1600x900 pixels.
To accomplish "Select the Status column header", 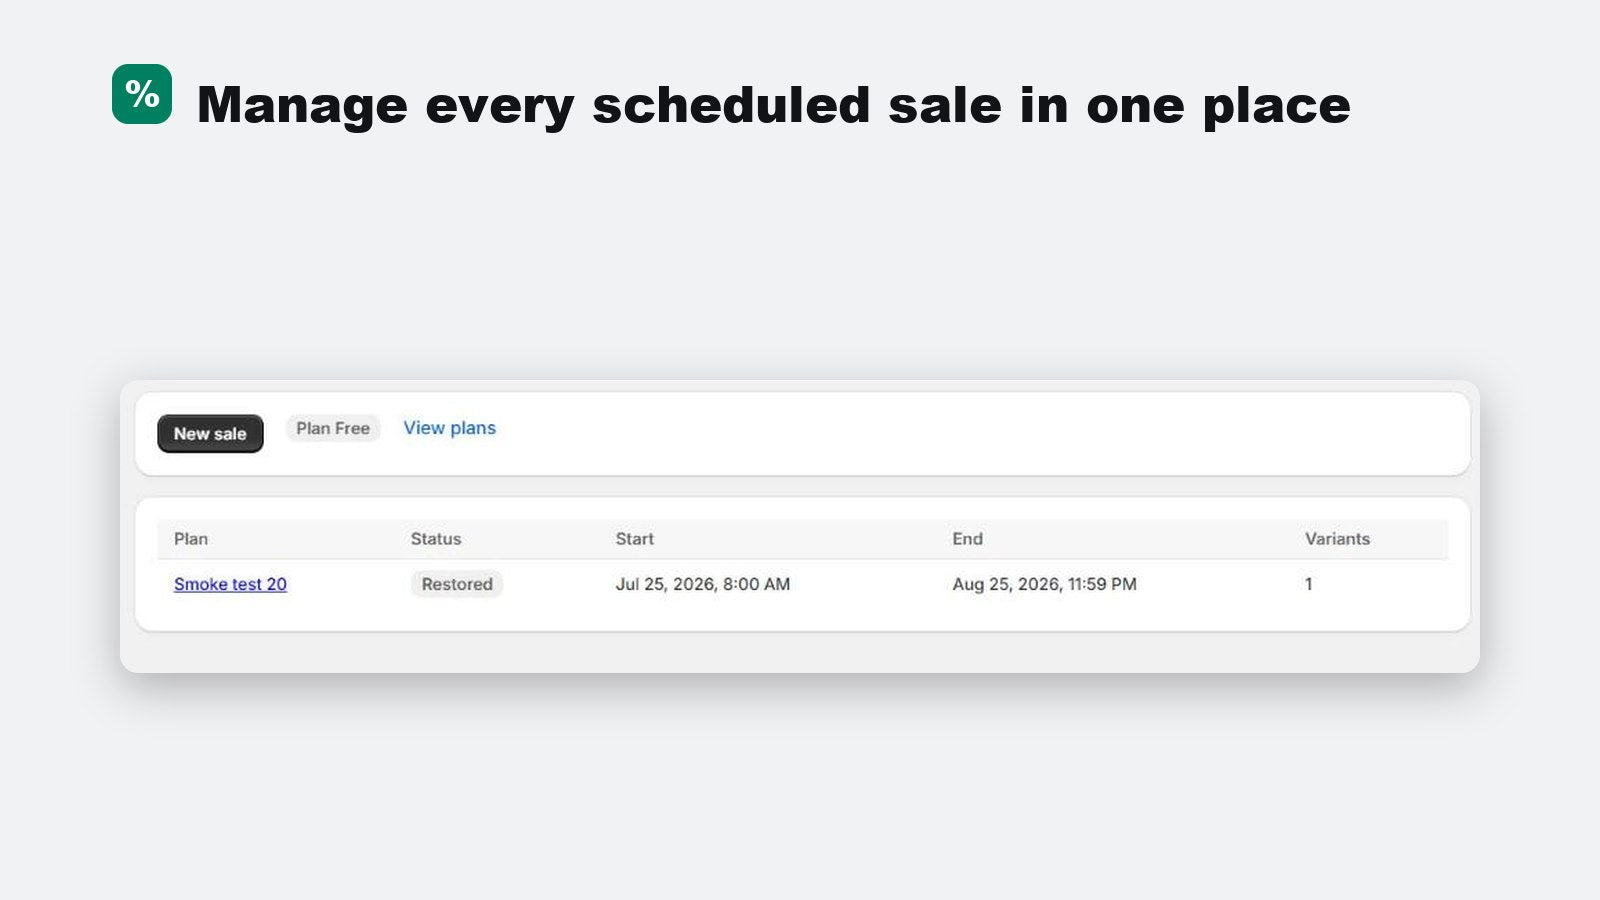I will pos(436,539).
